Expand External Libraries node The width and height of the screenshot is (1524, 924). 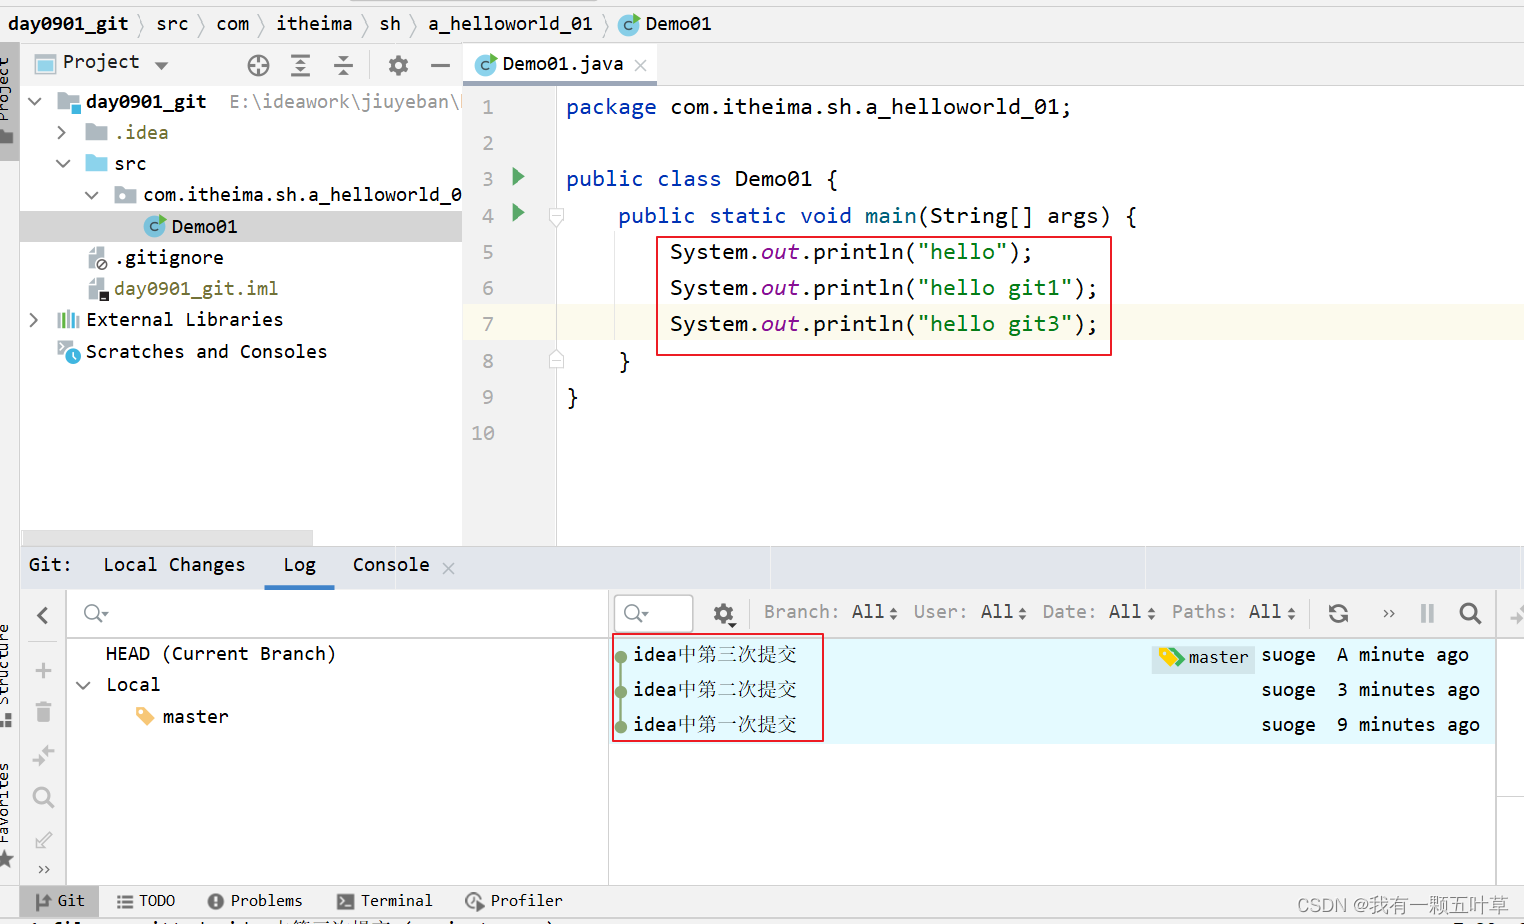[x=34, y=320]
